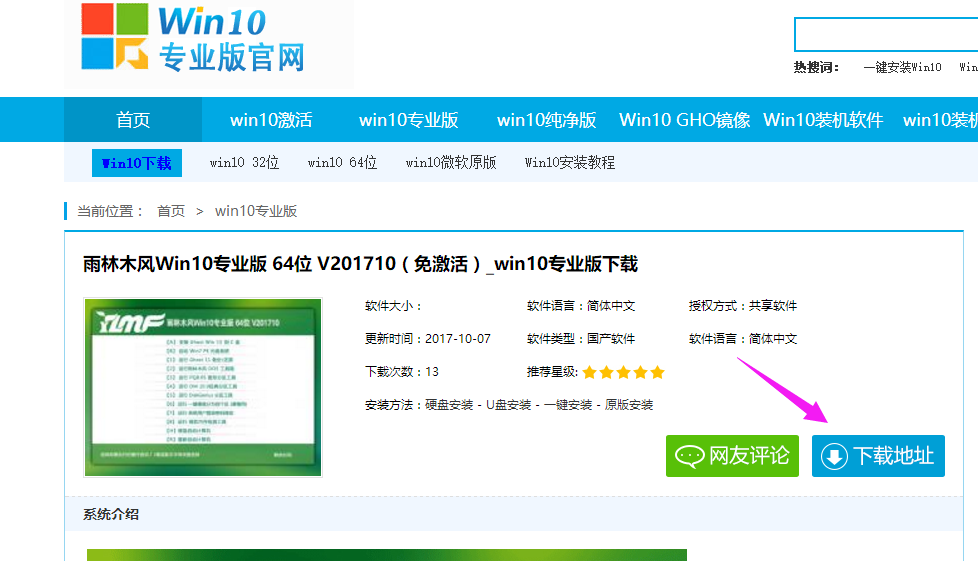Open the 雨林木风 software screenshot thumbnail

(x=203, y=386)
